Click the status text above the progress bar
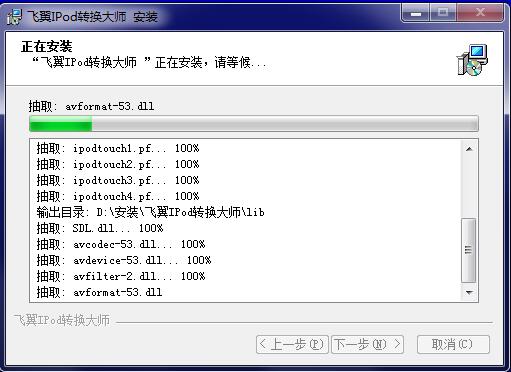This screenshot has height=372, width=511. point(91,106)
